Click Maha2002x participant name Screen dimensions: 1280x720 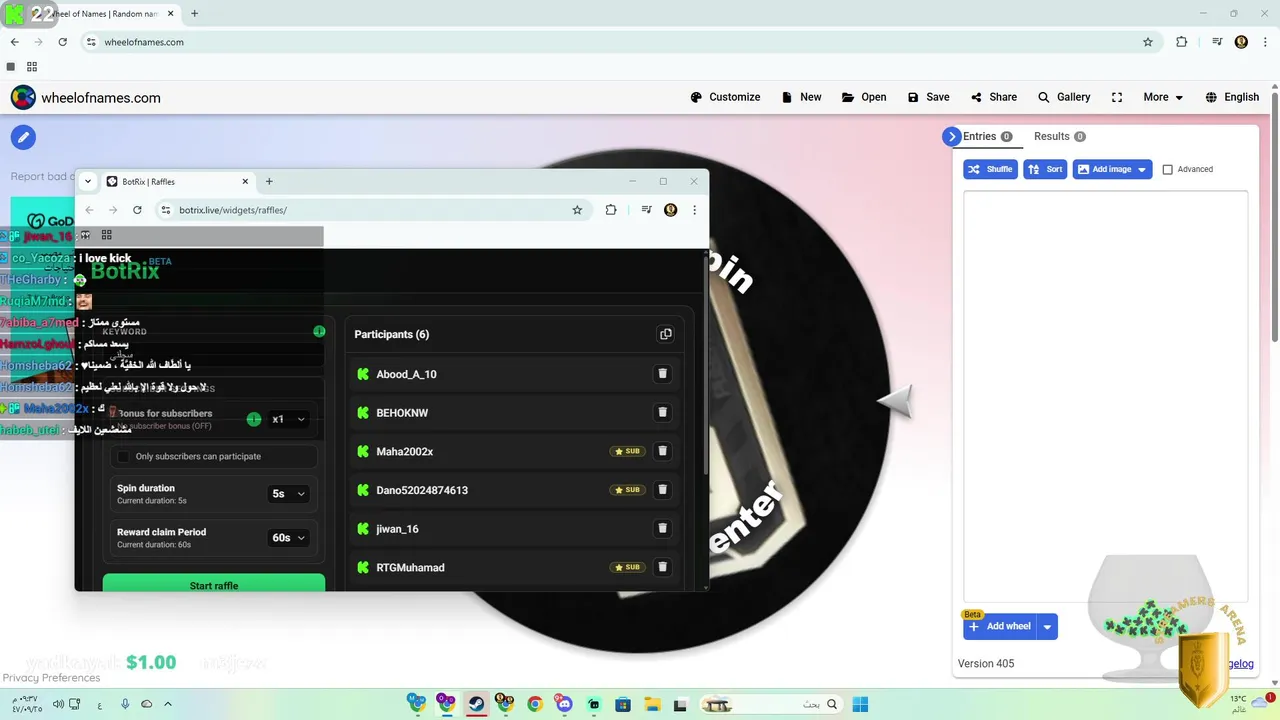pyautogui.click(x=405, y=452)
